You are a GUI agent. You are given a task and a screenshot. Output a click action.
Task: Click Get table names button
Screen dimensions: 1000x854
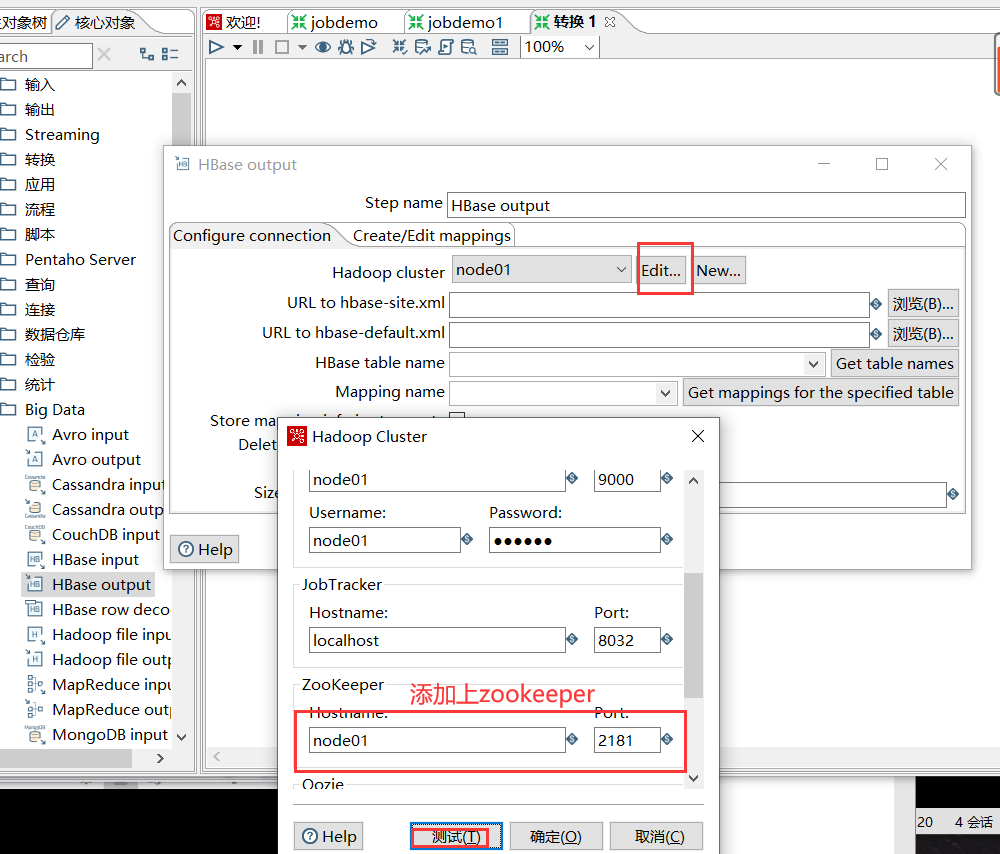click(x=894, y=363)
